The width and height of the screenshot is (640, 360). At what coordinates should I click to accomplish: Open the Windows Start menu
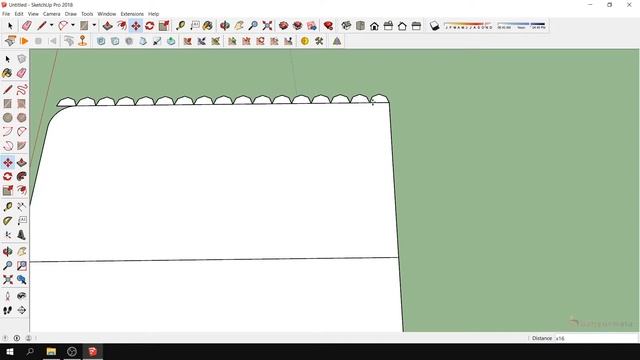point(10,351)
